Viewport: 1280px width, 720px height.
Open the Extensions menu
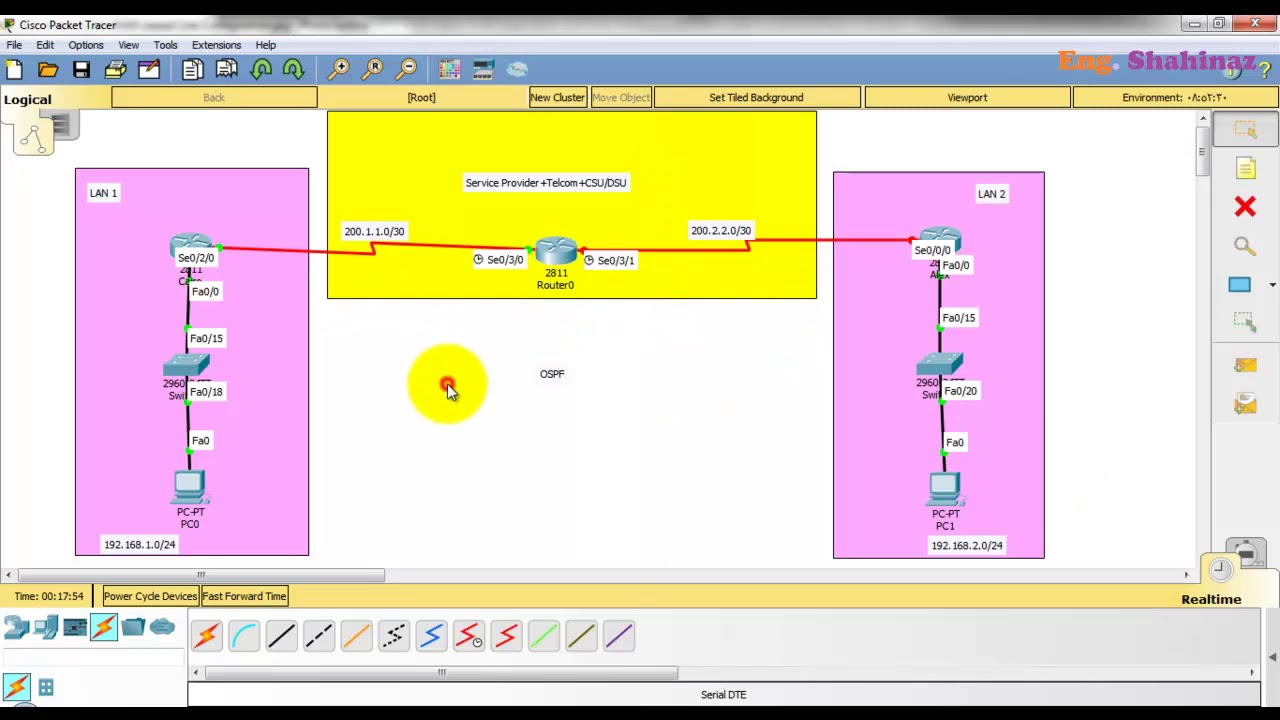216,45
